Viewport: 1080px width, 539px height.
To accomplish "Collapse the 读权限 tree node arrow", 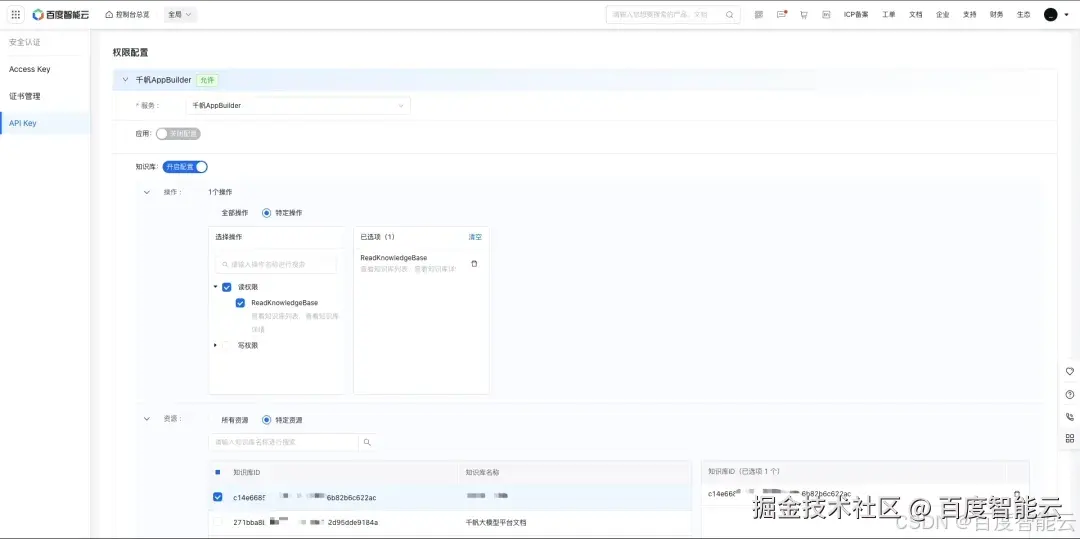I will [x=216, y=287].
